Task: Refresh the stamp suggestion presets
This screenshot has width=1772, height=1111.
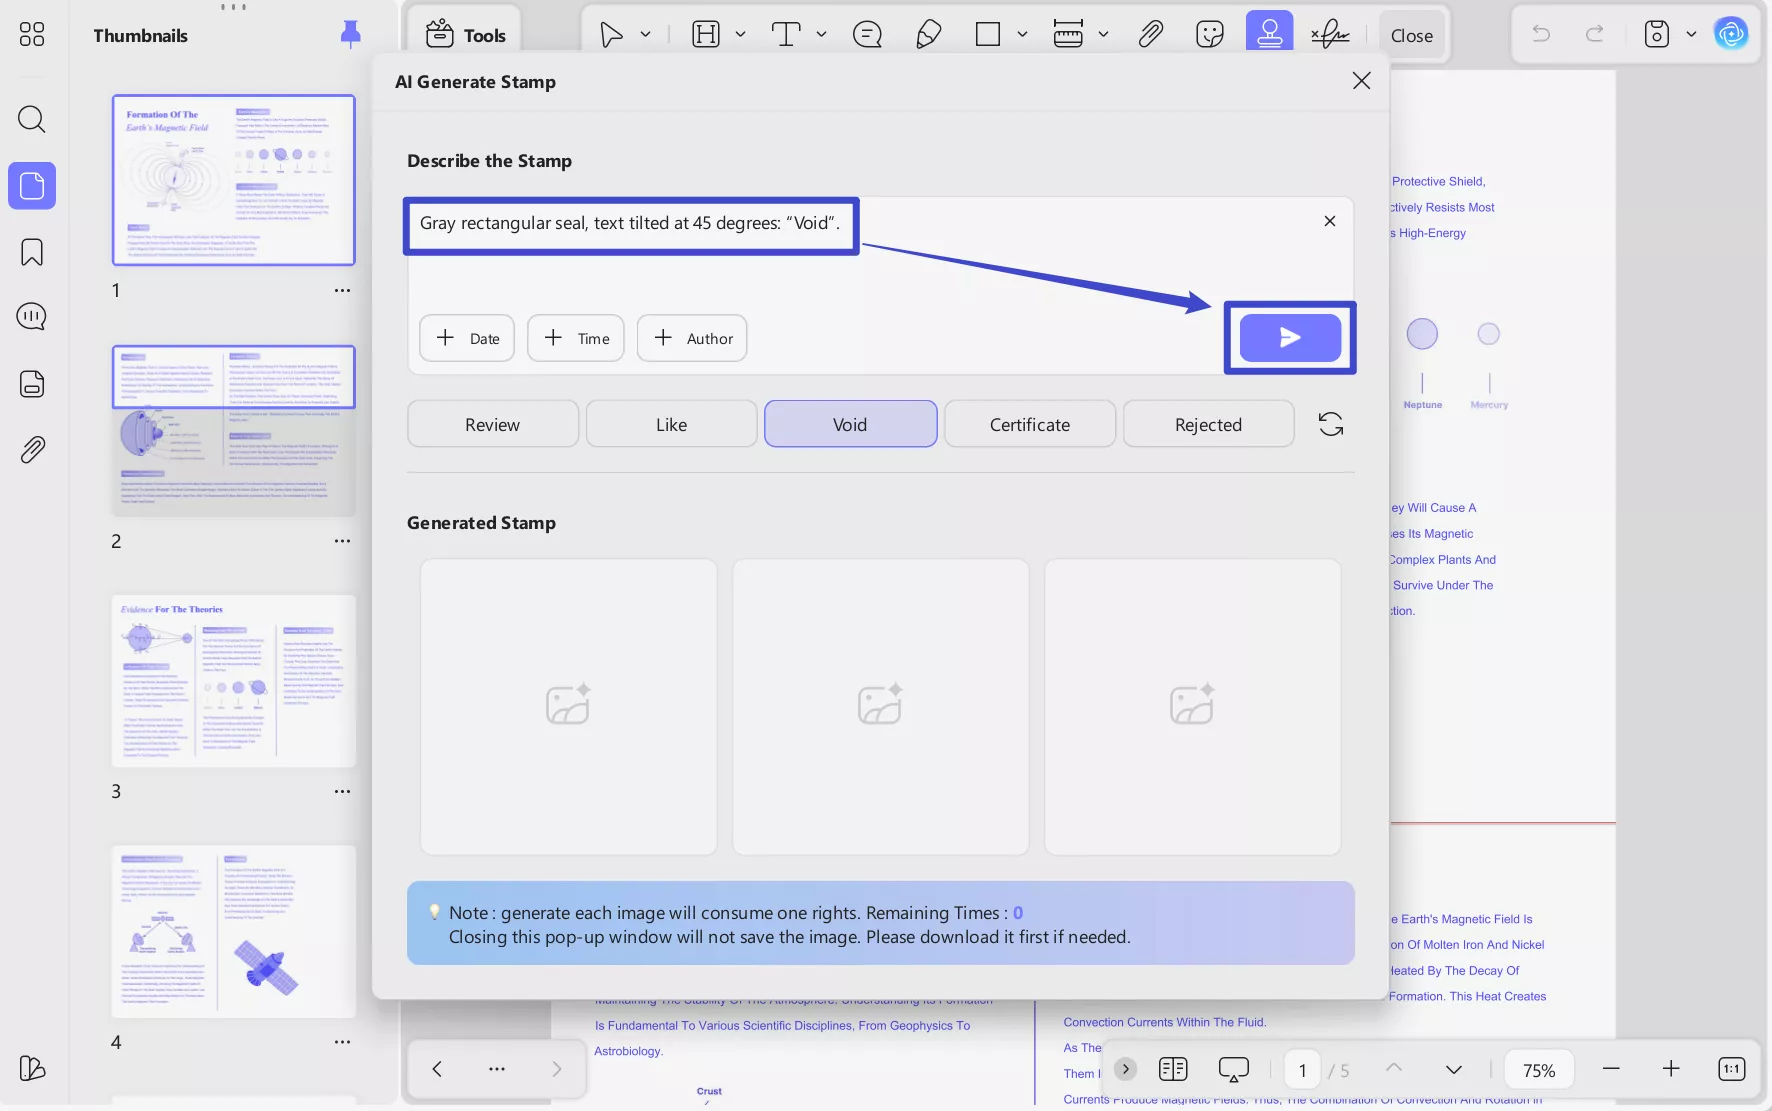Action: 1331,424
